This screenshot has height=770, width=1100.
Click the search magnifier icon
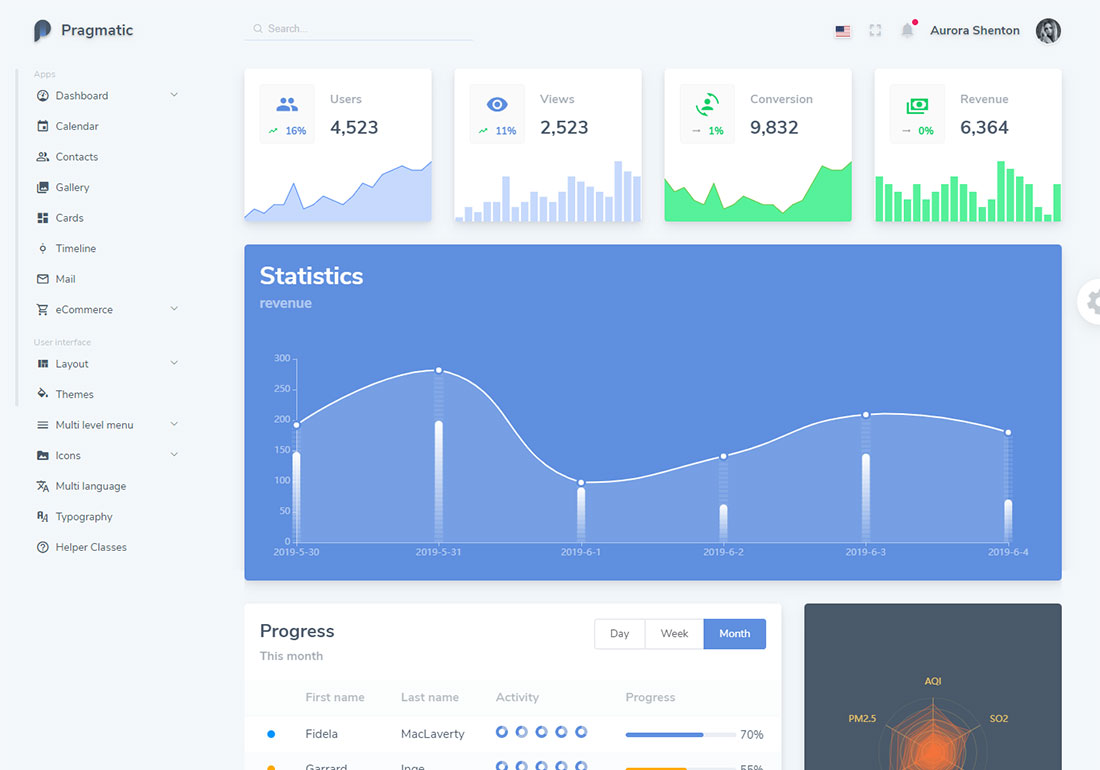click(x=257, y=29)
